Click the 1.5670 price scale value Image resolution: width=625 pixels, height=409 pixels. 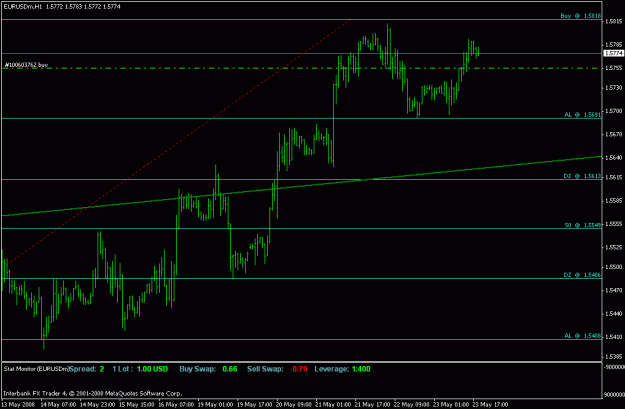614,134
